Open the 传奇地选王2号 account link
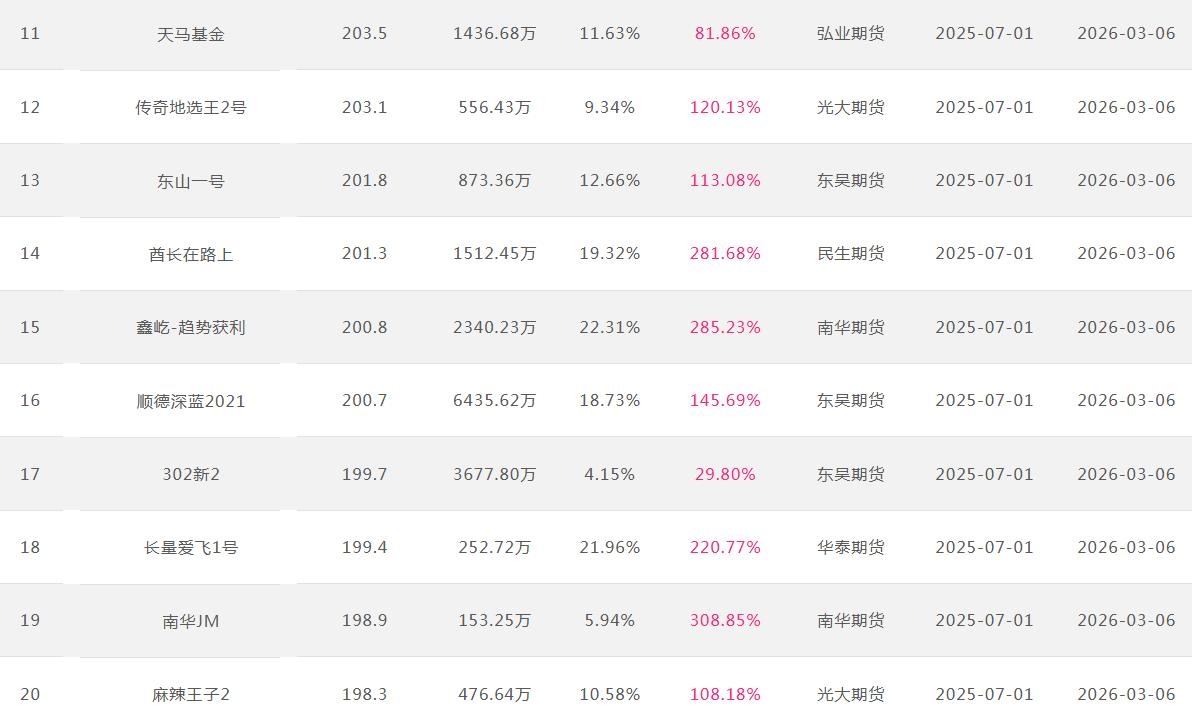This screenshot has width=1192, height=723. coord(190,107)
